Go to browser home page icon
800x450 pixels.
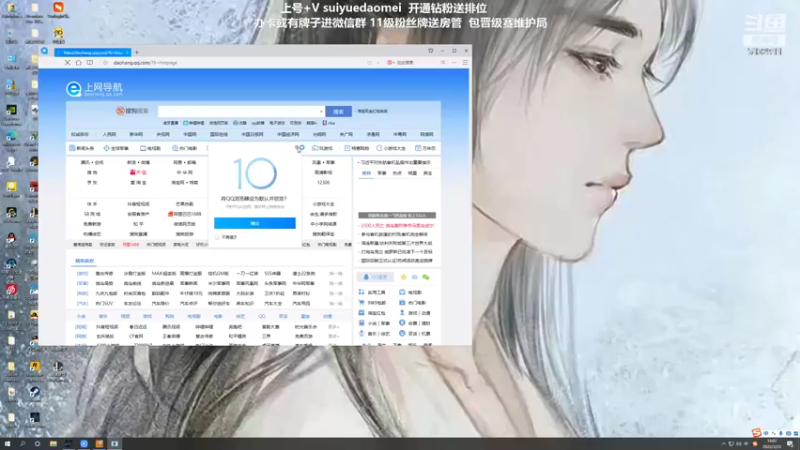click(79, 63)
